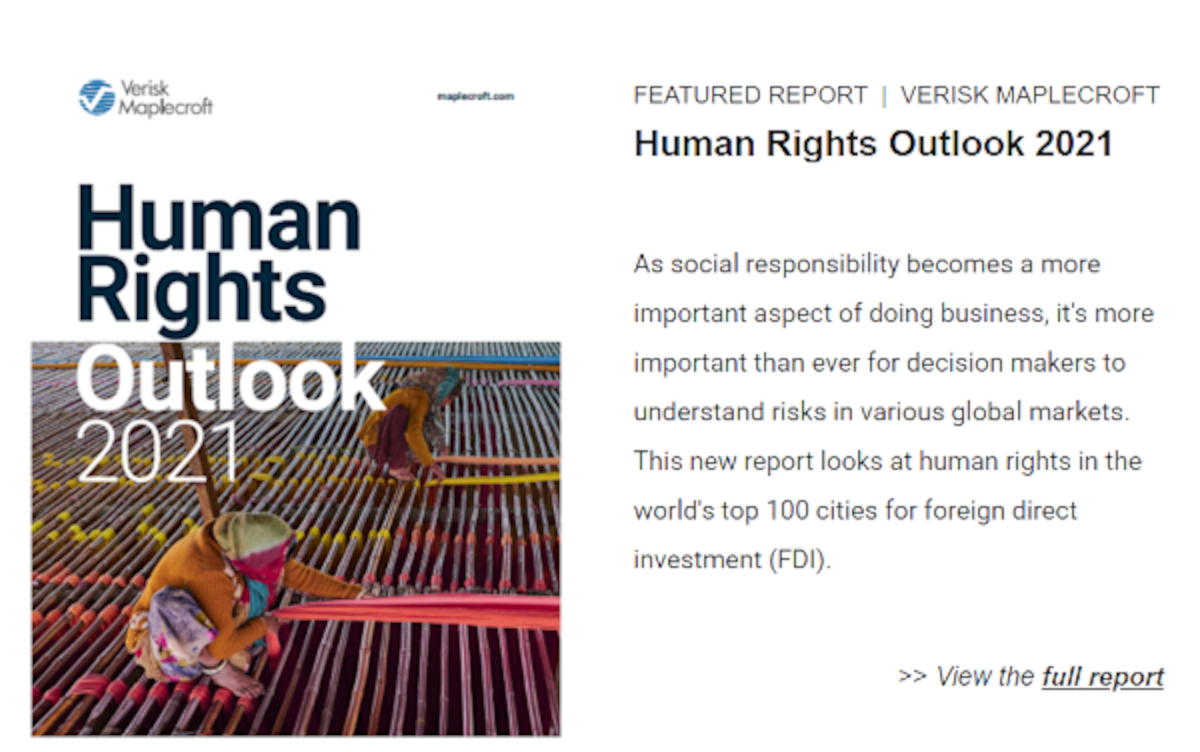This screenshot has height=752, width=1200.
Task: Click the >> chevrons before View the
Action: [x=913, y=678]
